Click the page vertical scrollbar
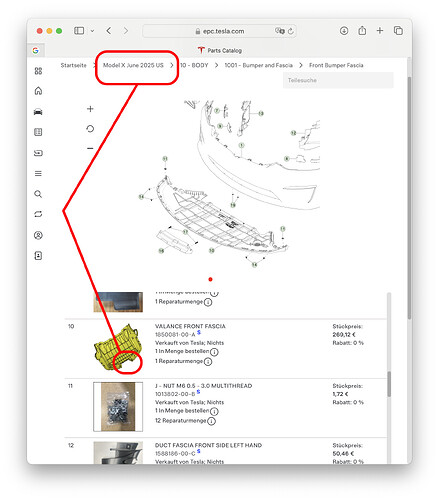This screenshot has height=500, width=439. [x=409, y=198]
